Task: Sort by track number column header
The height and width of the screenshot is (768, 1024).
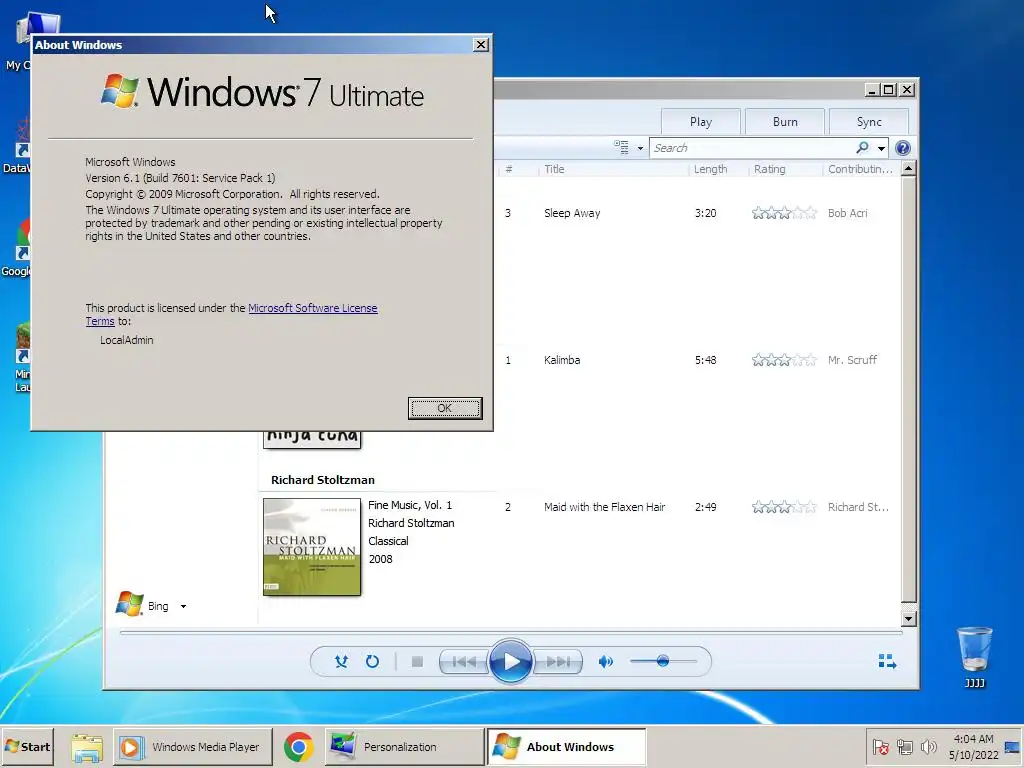Action: pyautogui.click(x=509, y=169)
